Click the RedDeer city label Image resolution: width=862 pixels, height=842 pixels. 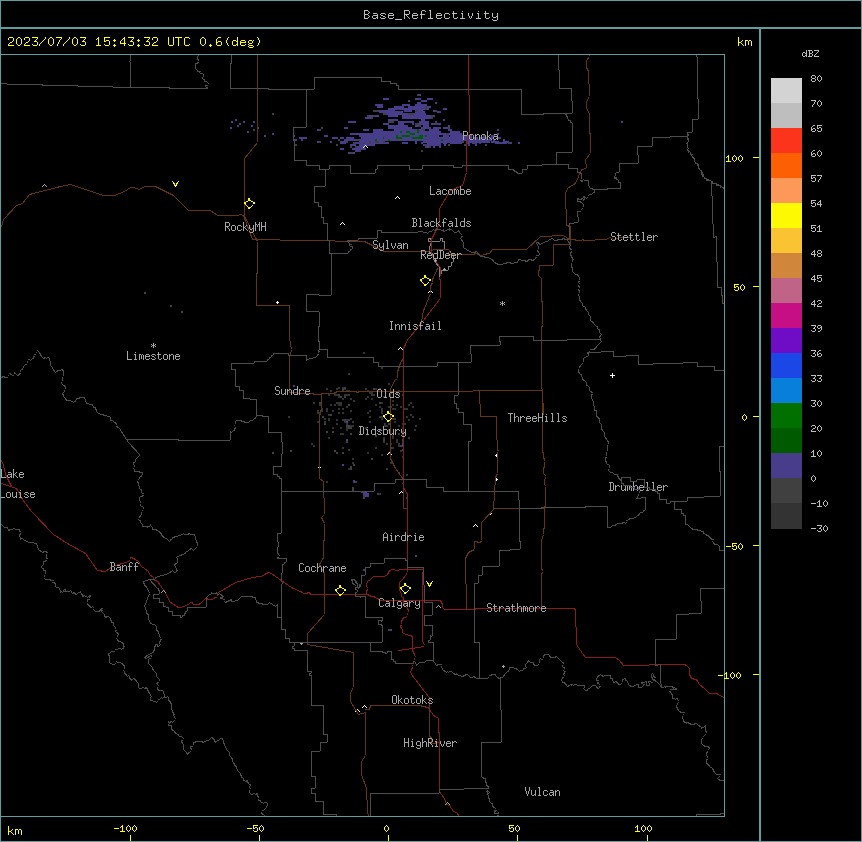click(440, 255)
